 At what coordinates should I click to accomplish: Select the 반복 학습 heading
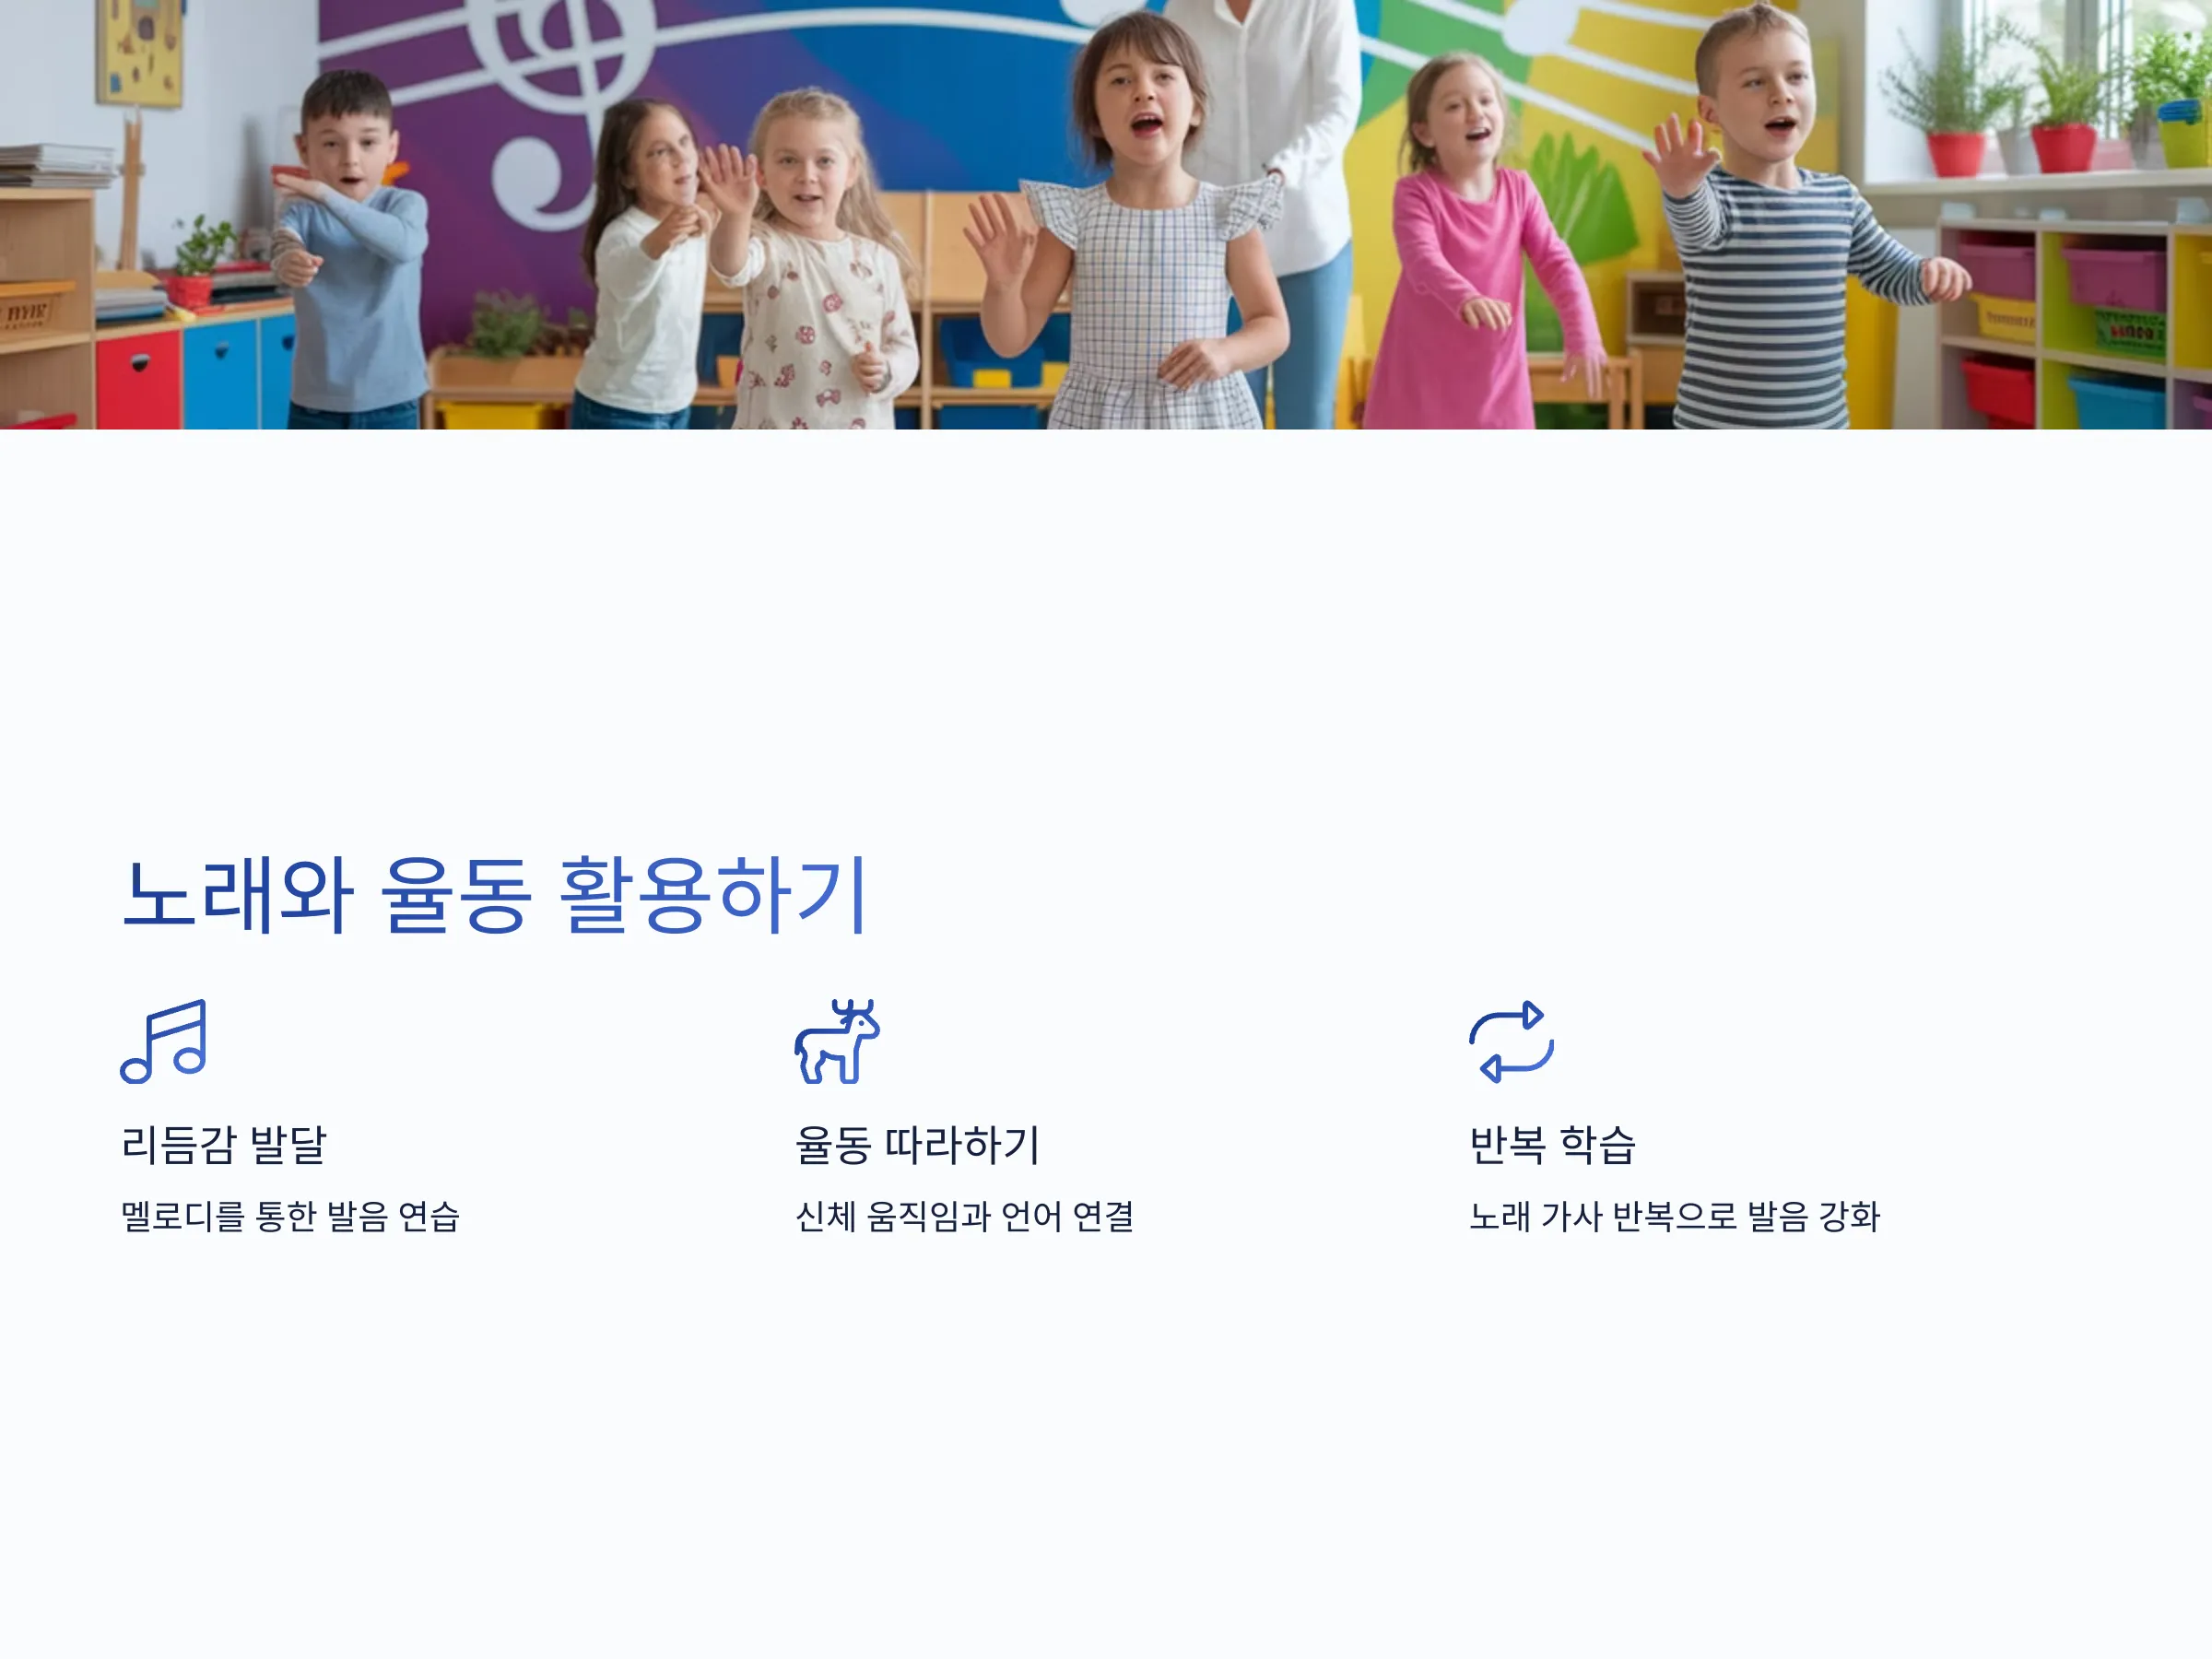(1552, 1145)
